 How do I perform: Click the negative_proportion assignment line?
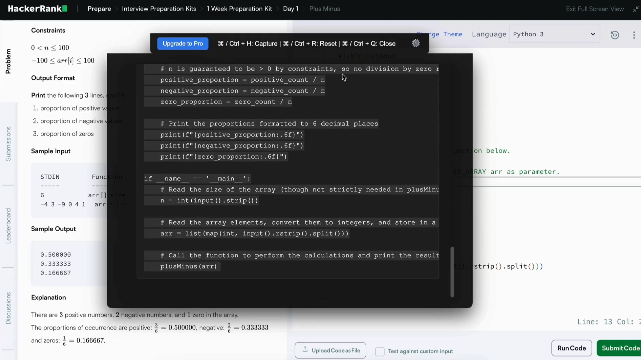242,91
